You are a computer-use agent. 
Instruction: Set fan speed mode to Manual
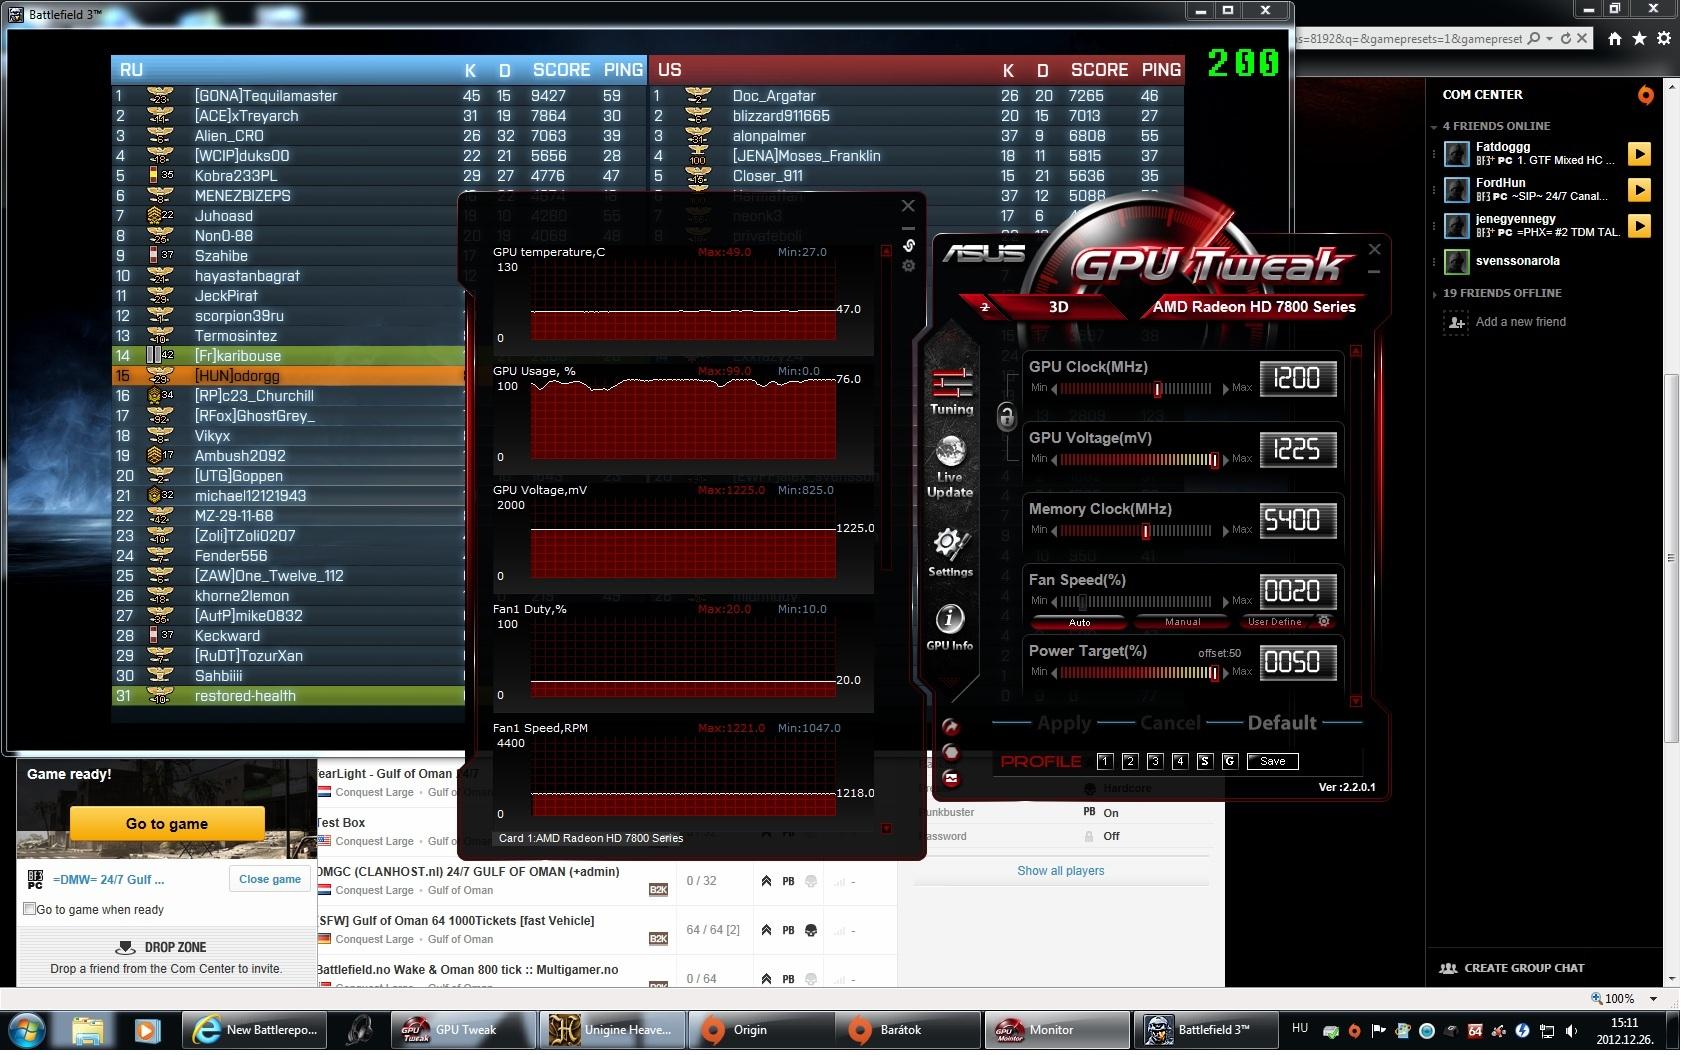pyautogui.click(x=1182, y=622)
